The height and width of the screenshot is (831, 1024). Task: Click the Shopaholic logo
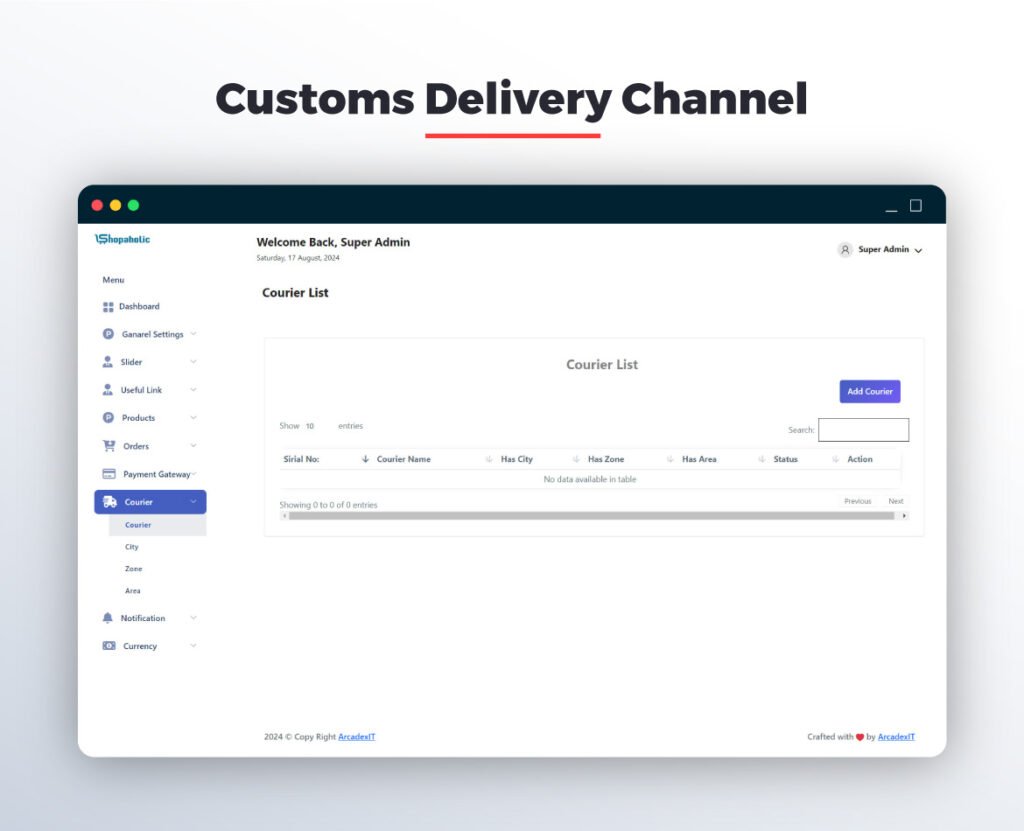tap(123, 239)
